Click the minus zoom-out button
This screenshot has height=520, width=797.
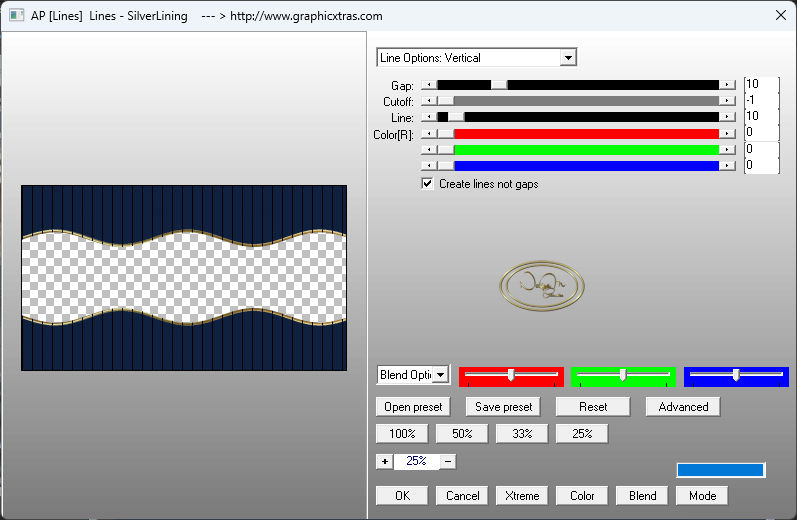448,461
